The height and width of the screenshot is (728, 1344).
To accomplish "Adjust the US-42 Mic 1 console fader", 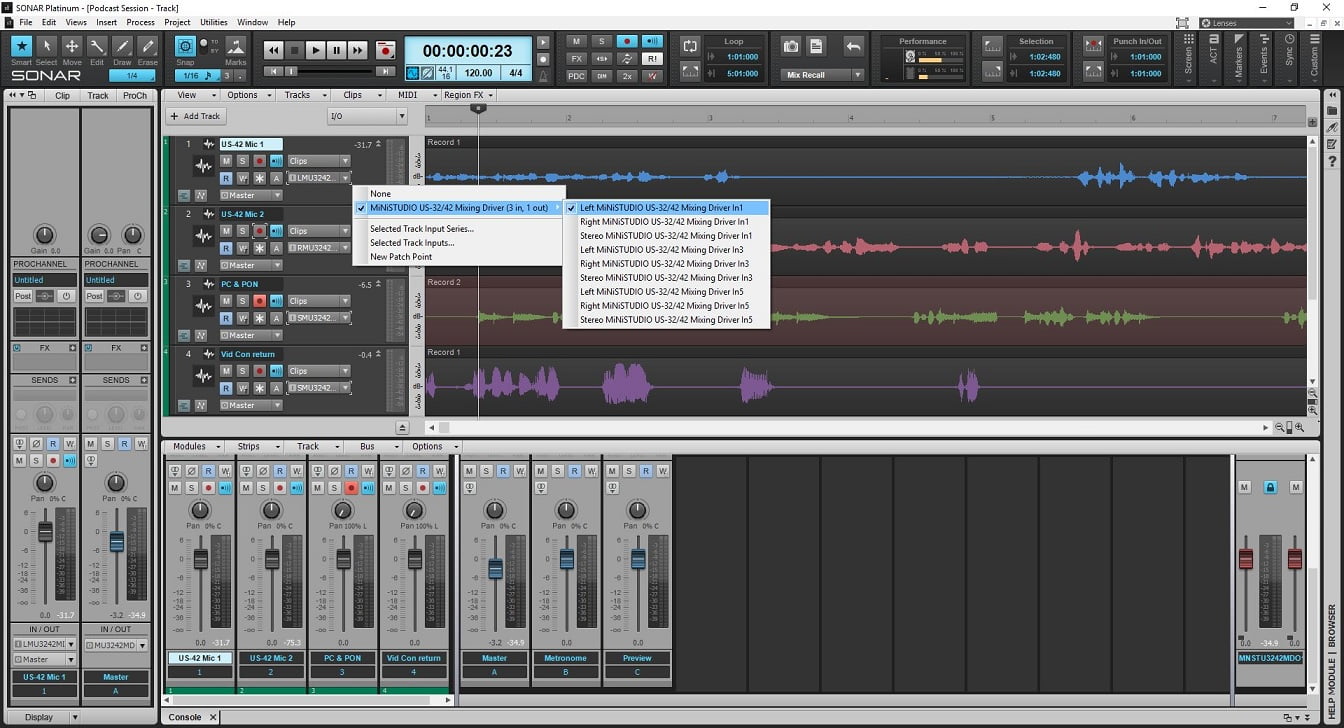I will point(200,559).
